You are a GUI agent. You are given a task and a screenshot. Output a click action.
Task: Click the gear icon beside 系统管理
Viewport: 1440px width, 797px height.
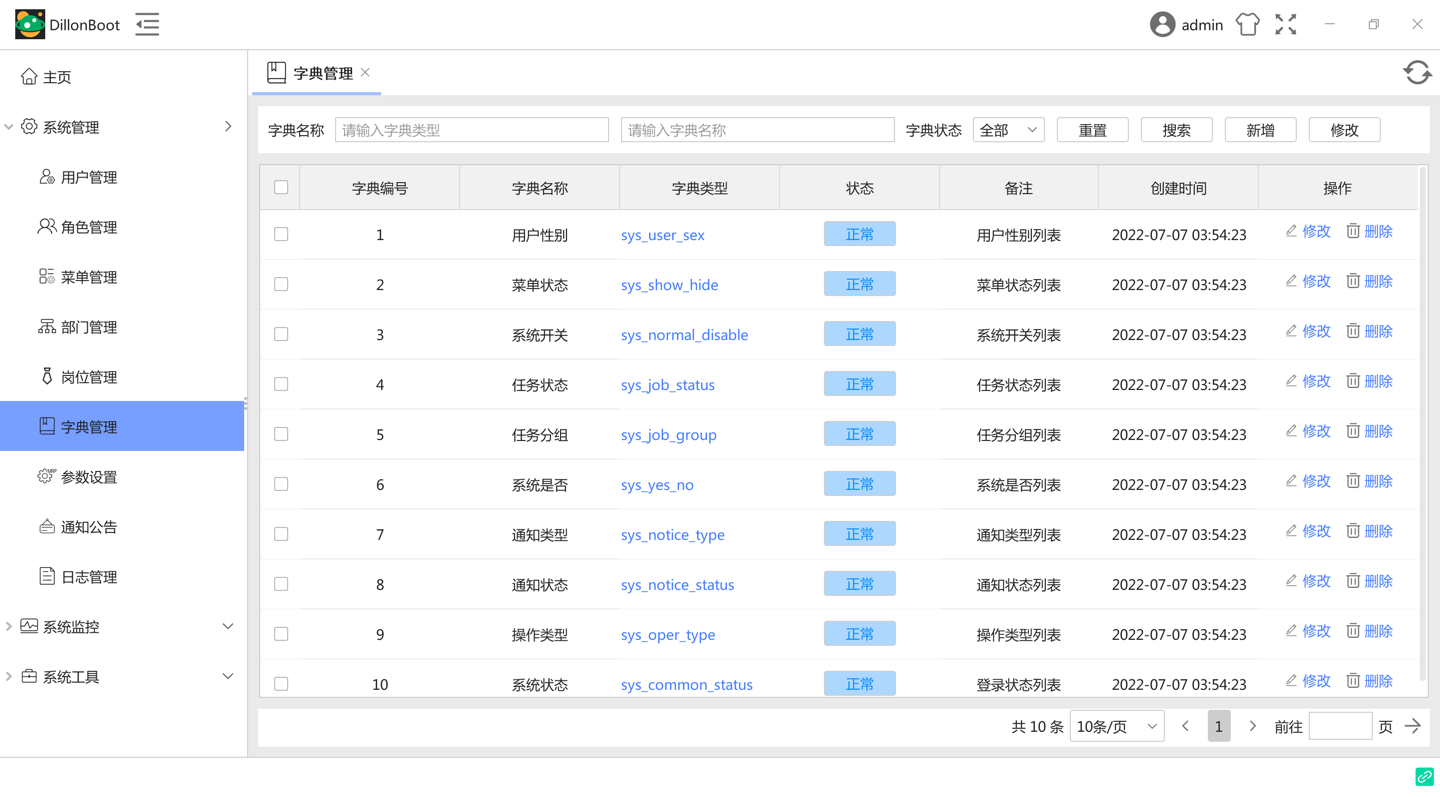[x=29, y=126]
